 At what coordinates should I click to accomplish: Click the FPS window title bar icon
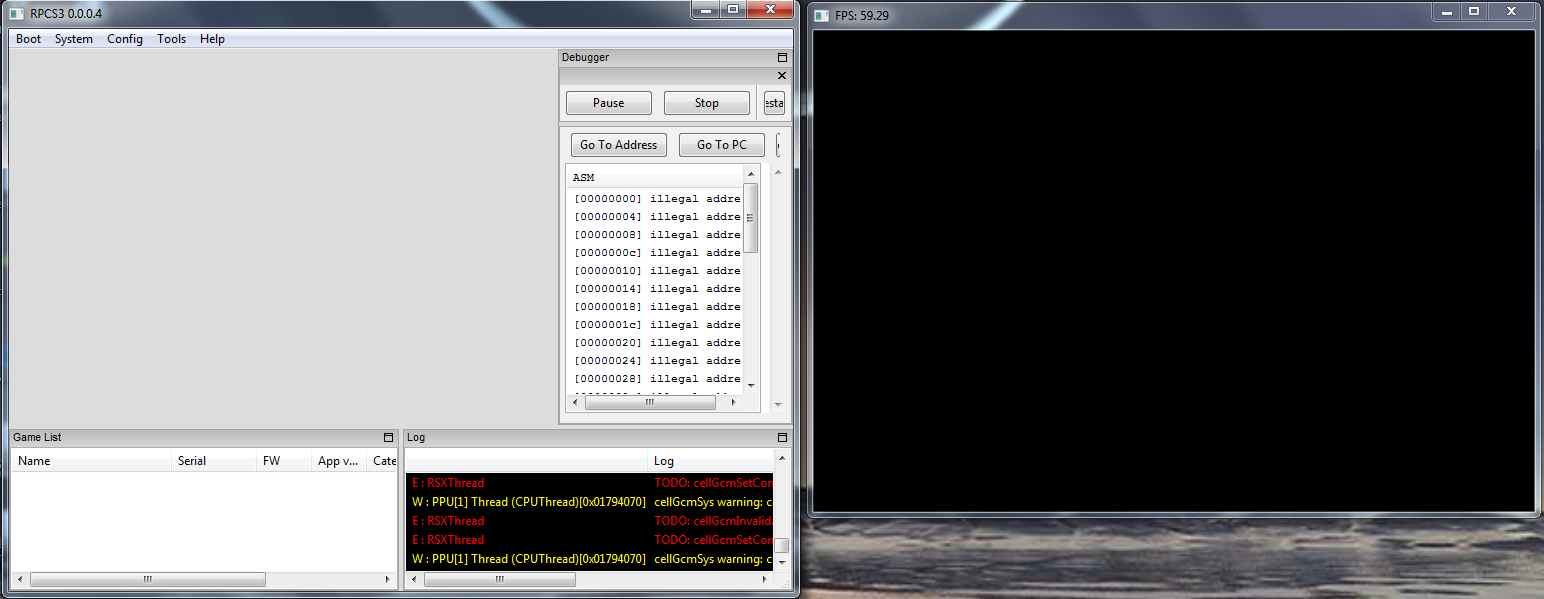pyautogui.click(x=822, y=15)
